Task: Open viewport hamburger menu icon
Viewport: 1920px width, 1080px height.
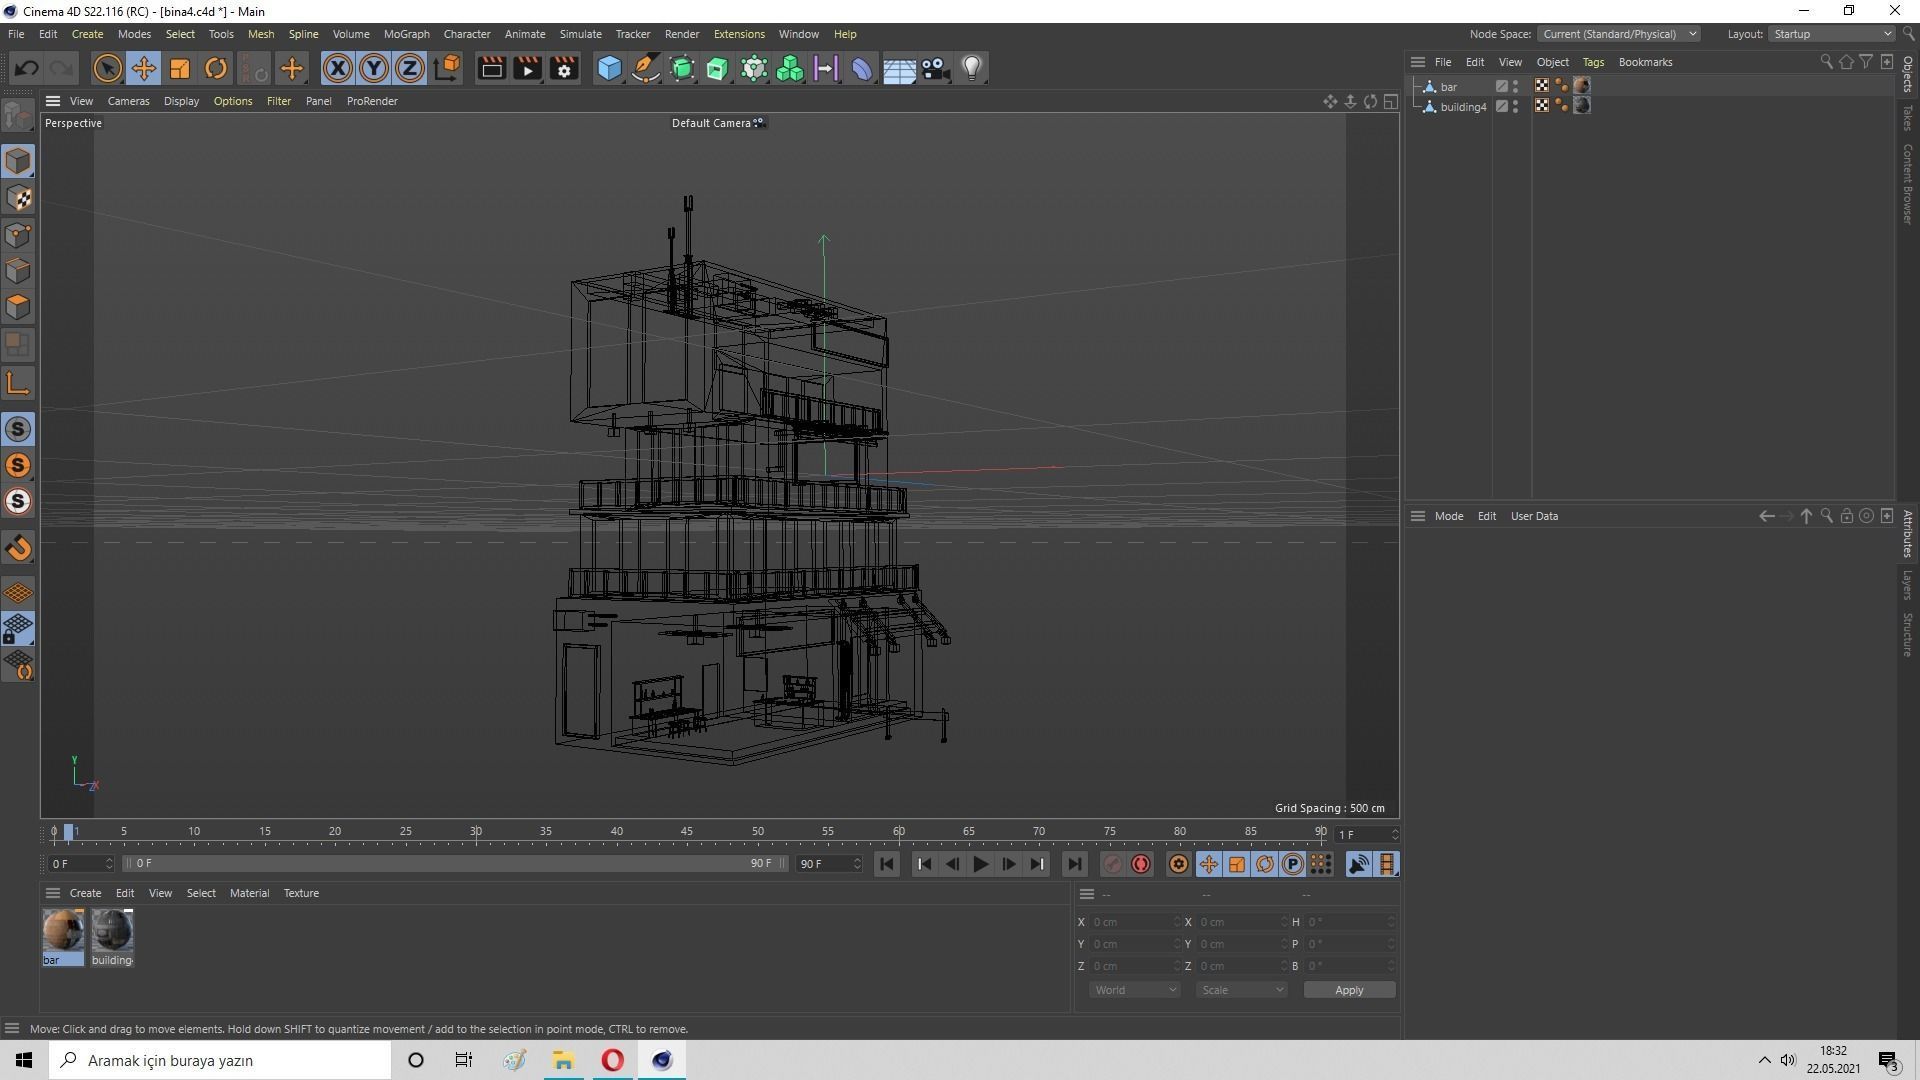Action: click(53, 101)
